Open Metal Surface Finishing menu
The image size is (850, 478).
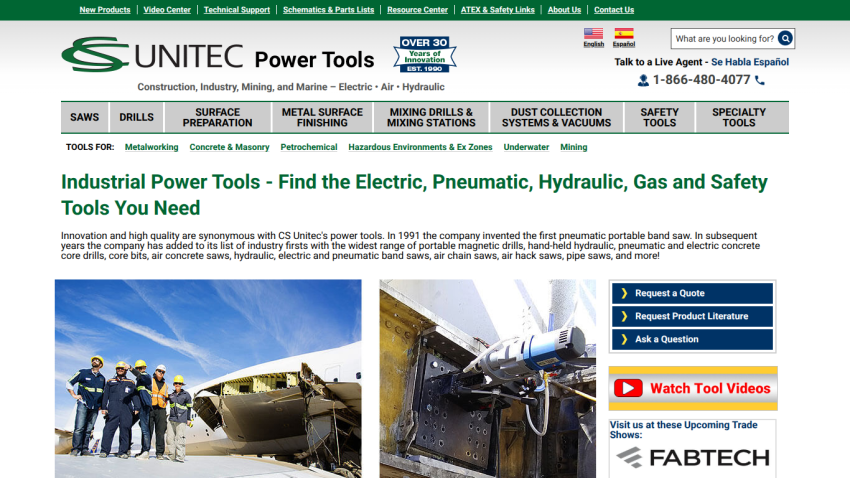click(322, 117)
